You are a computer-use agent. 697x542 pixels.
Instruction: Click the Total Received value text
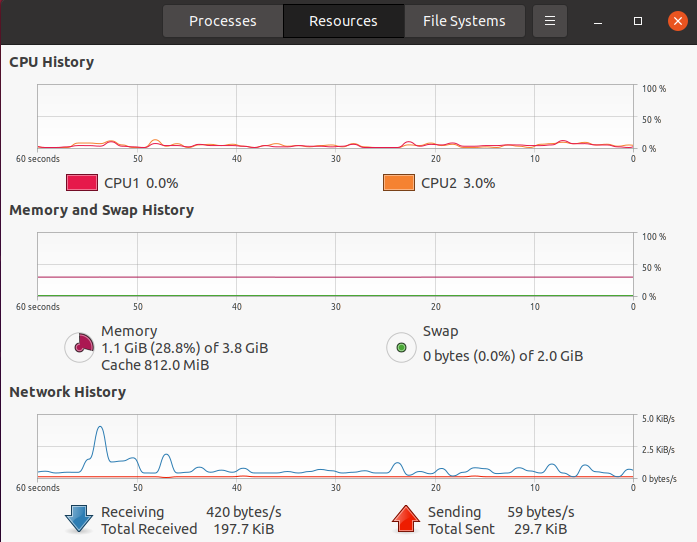tap(244, 529)
